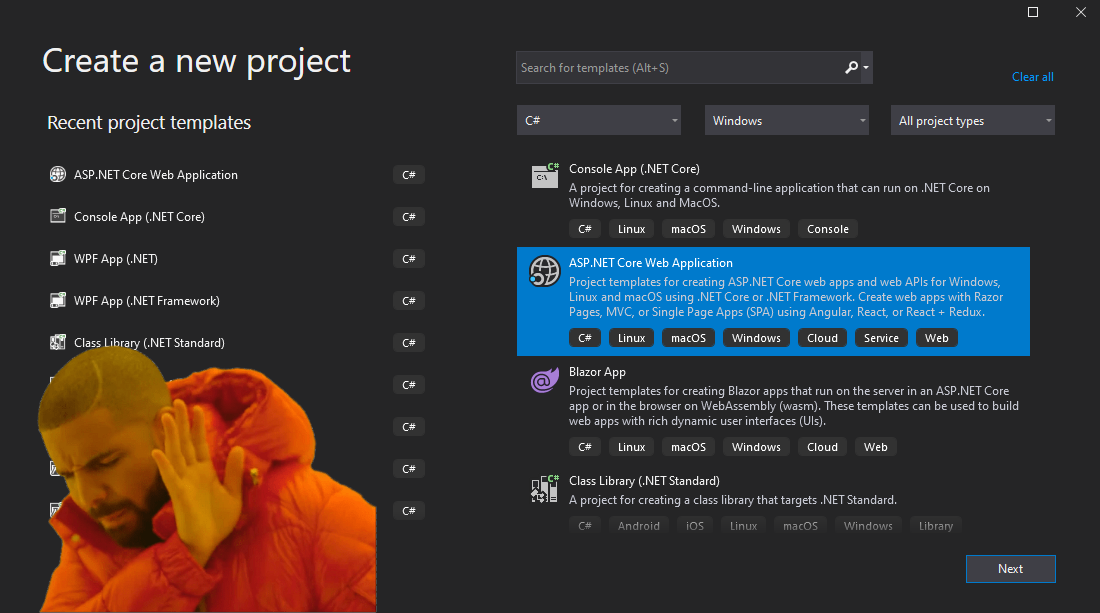Viewport: 1100px width, 613px height.
Task: Select ASP.NET Core Web Application in recent templates
Action: coord(156,175)
